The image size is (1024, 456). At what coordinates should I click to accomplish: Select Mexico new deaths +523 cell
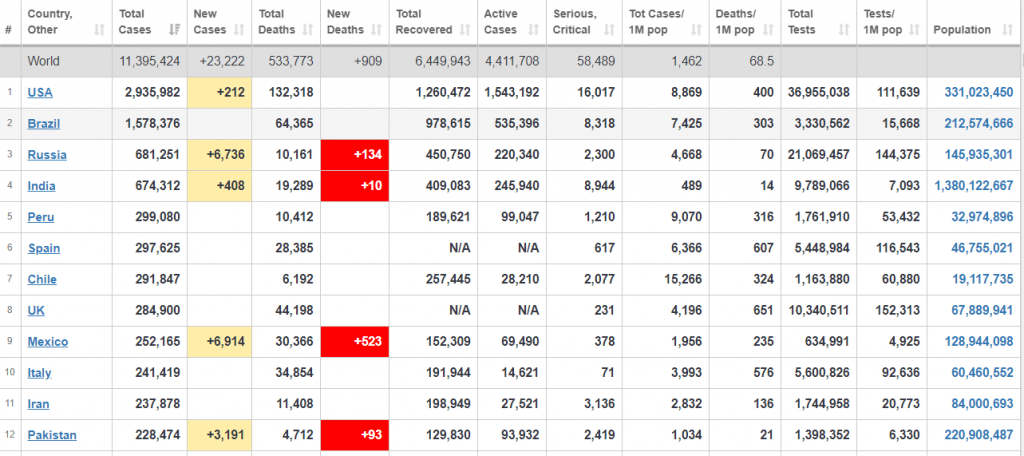pyautogui.click(x=355, y=342)
